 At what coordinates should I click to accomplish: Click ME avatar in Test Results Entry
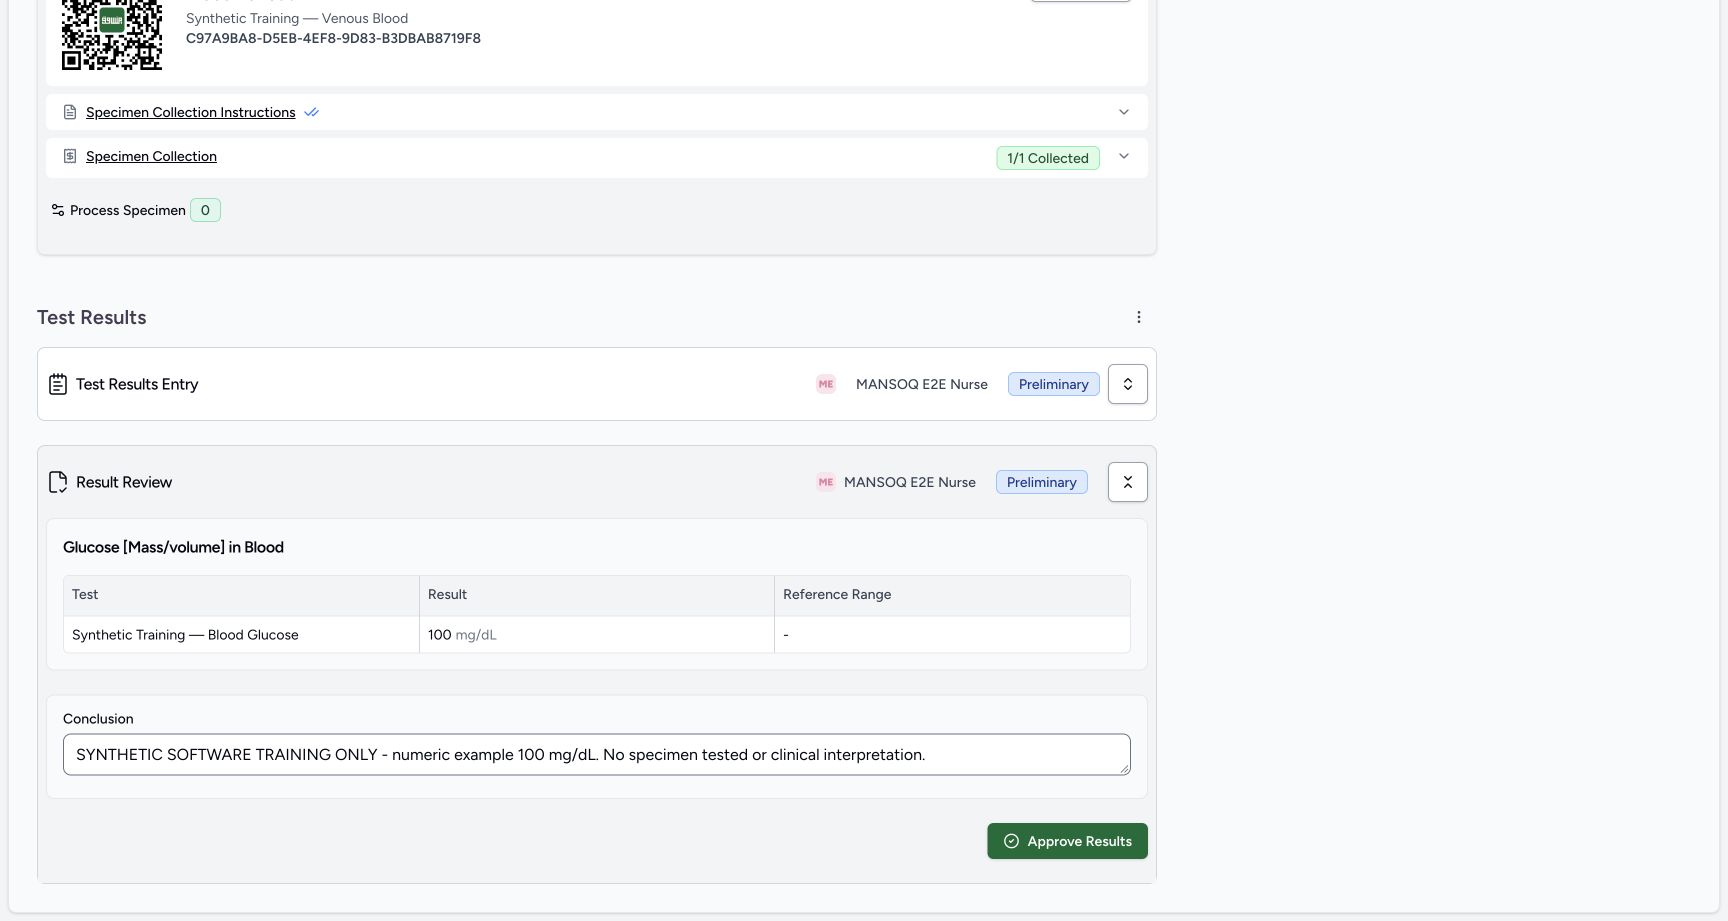pos(826,384)
